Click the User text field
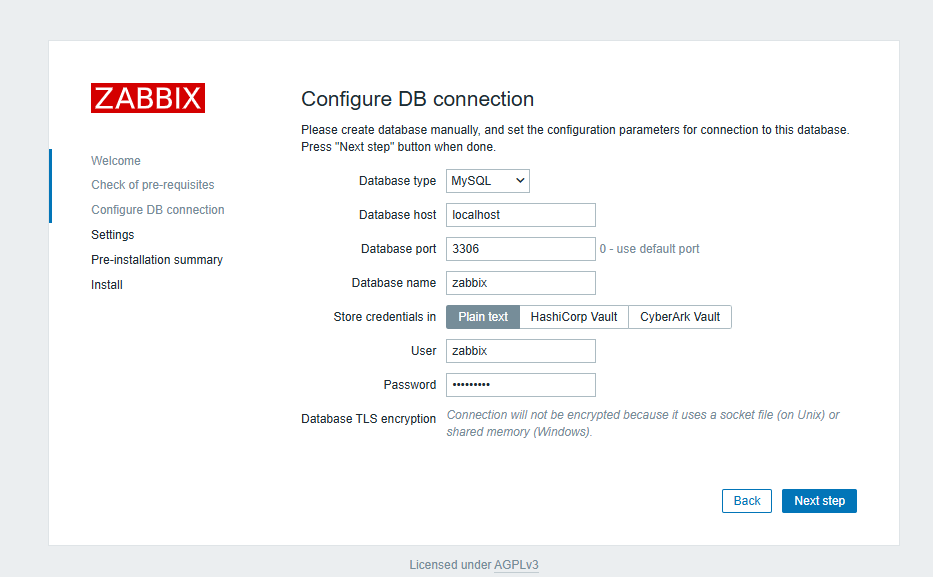 (x=520, y=351)
